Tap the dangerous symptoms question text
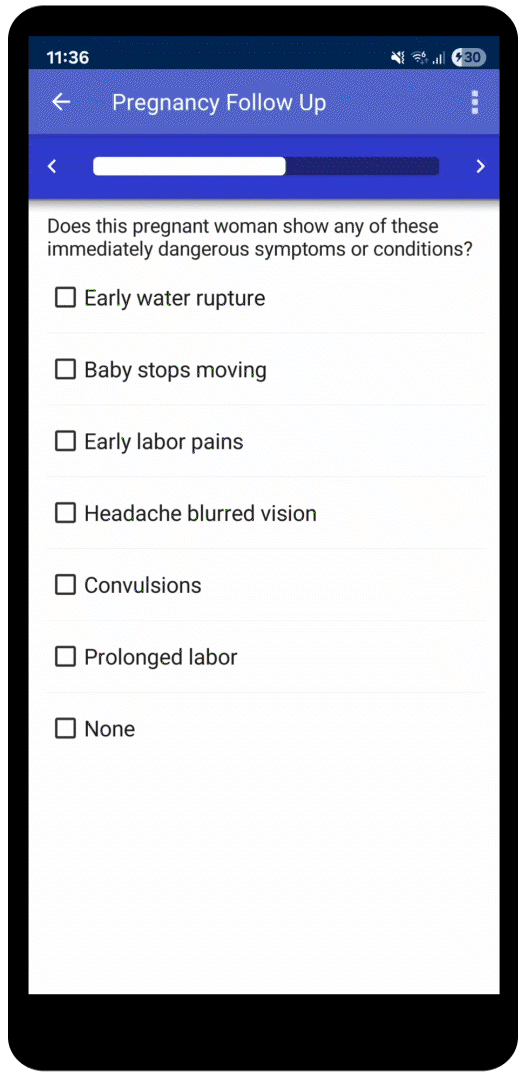The width and height of the screenshot is (526, 1077). pyautogui.click(x=260, y=238)
